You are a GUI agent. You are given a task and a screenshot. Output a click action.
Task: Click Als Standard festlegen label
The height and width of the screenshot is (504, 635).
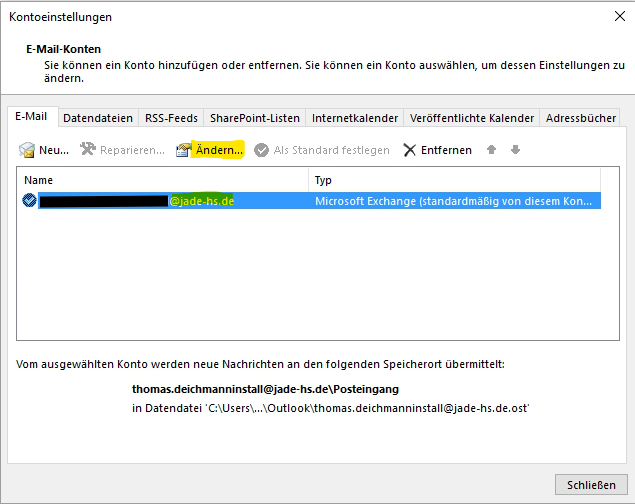pos(331,150)
